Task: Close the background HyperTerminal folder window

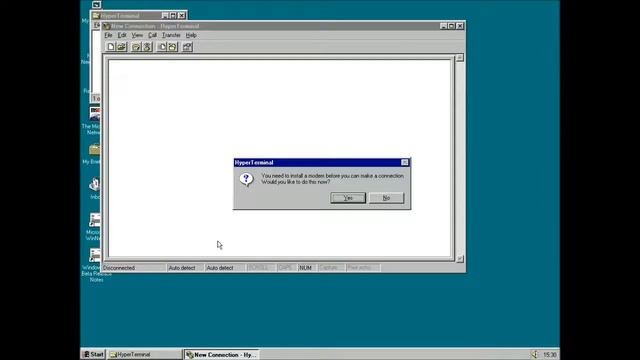Action: point(182,16)
